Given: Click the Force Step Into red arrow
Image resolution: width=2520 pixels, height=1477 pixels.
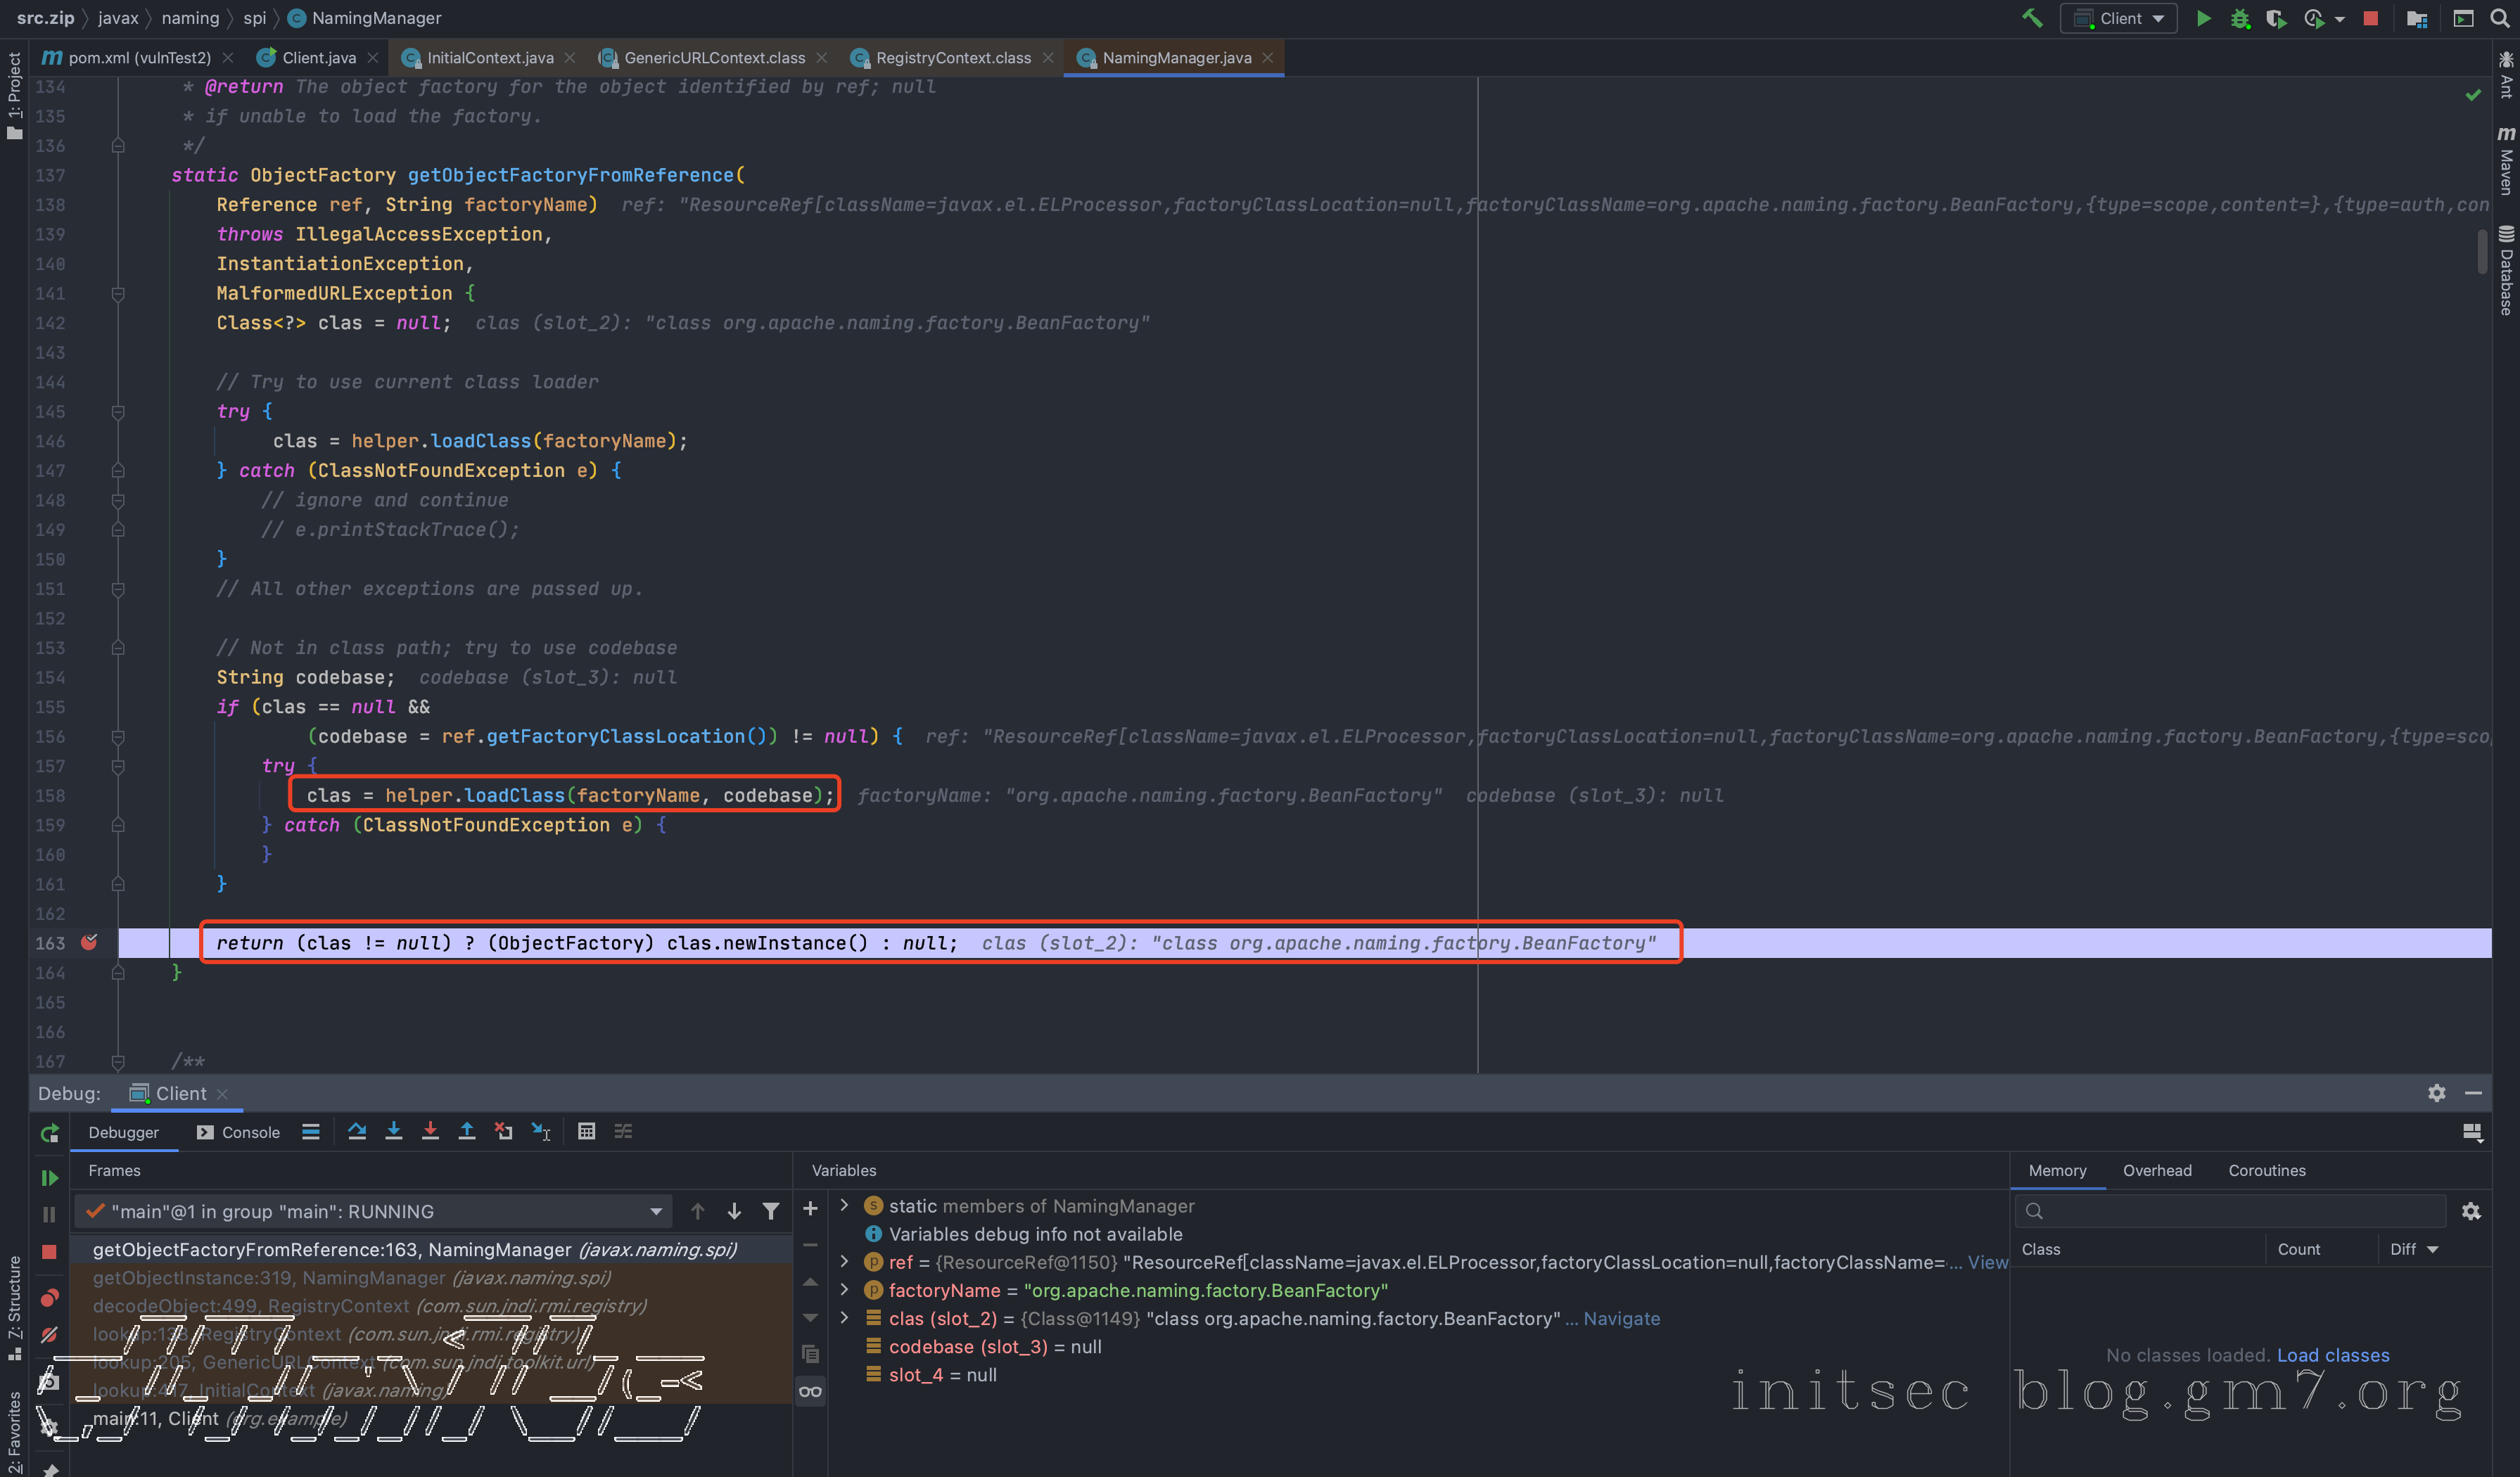Looking at the screenshot, I should tap(430, 1131).
